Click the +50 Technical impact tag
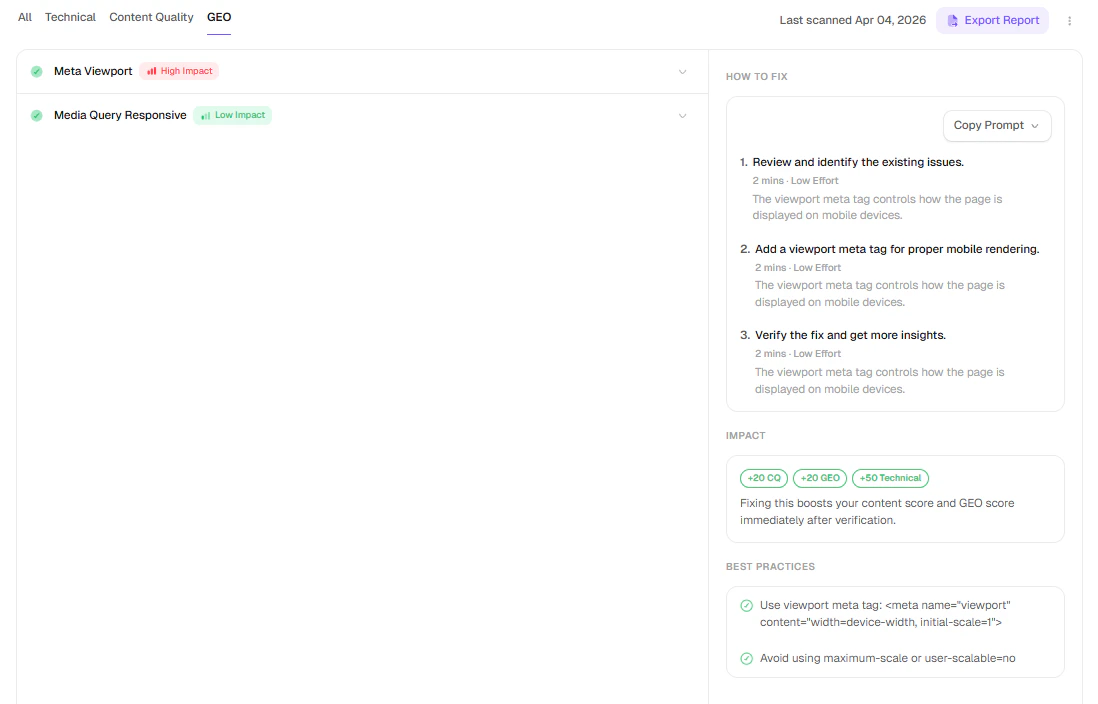Screen dimensions: 1098x704 pyautogui.click(x=890, y=478)
